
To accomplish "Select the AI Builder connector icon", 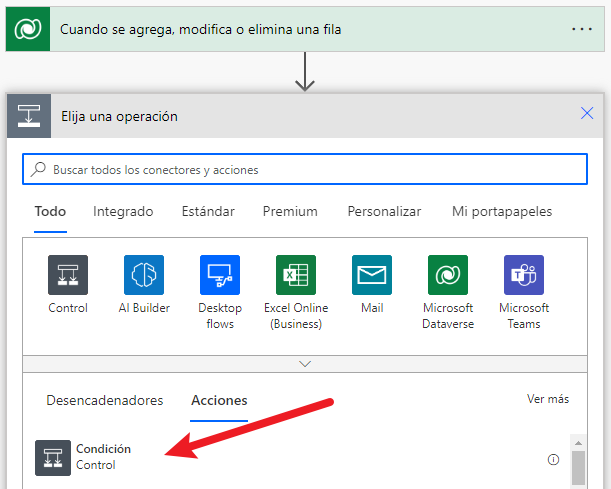I will (144, 275).
